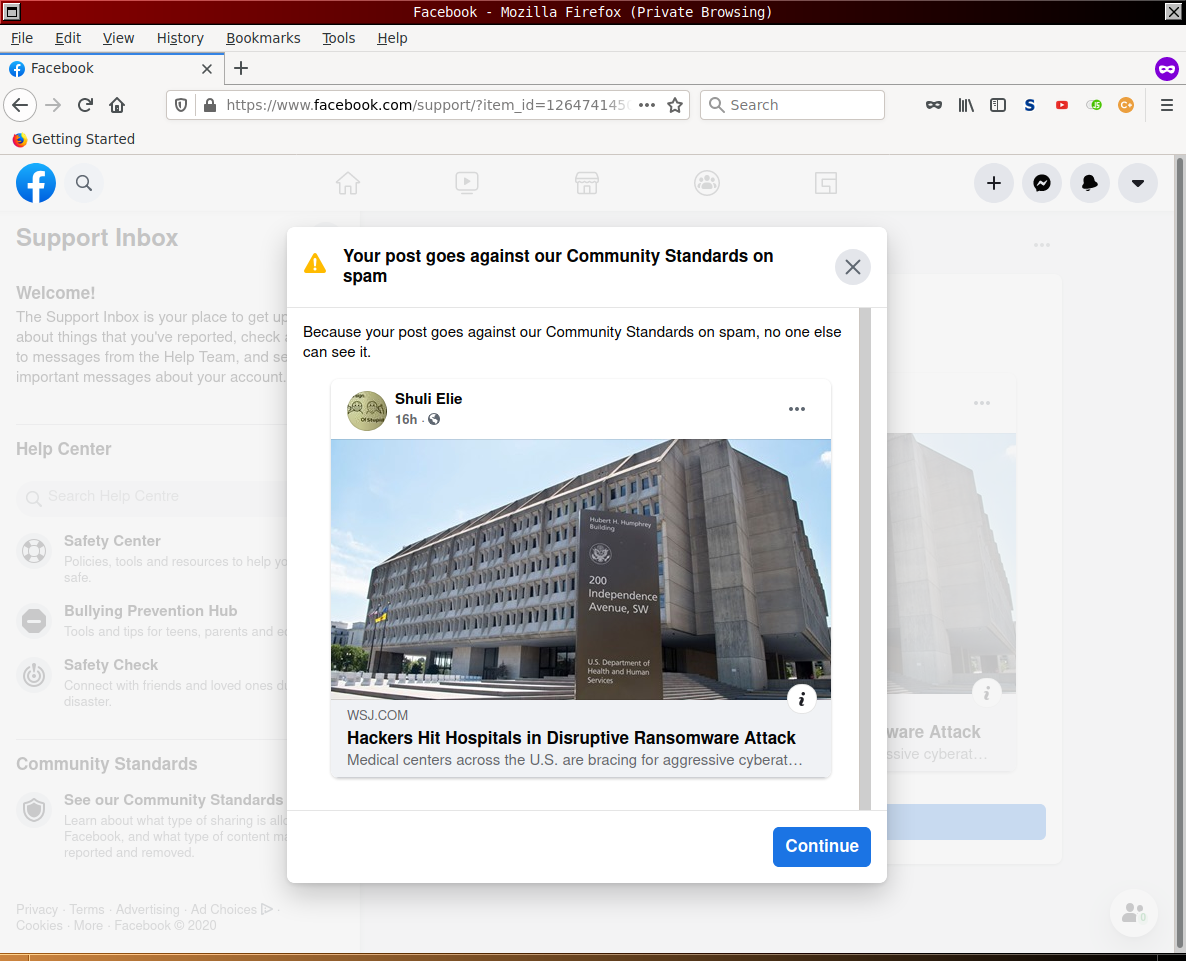Click the Firefox Search input field

[792, 105]
